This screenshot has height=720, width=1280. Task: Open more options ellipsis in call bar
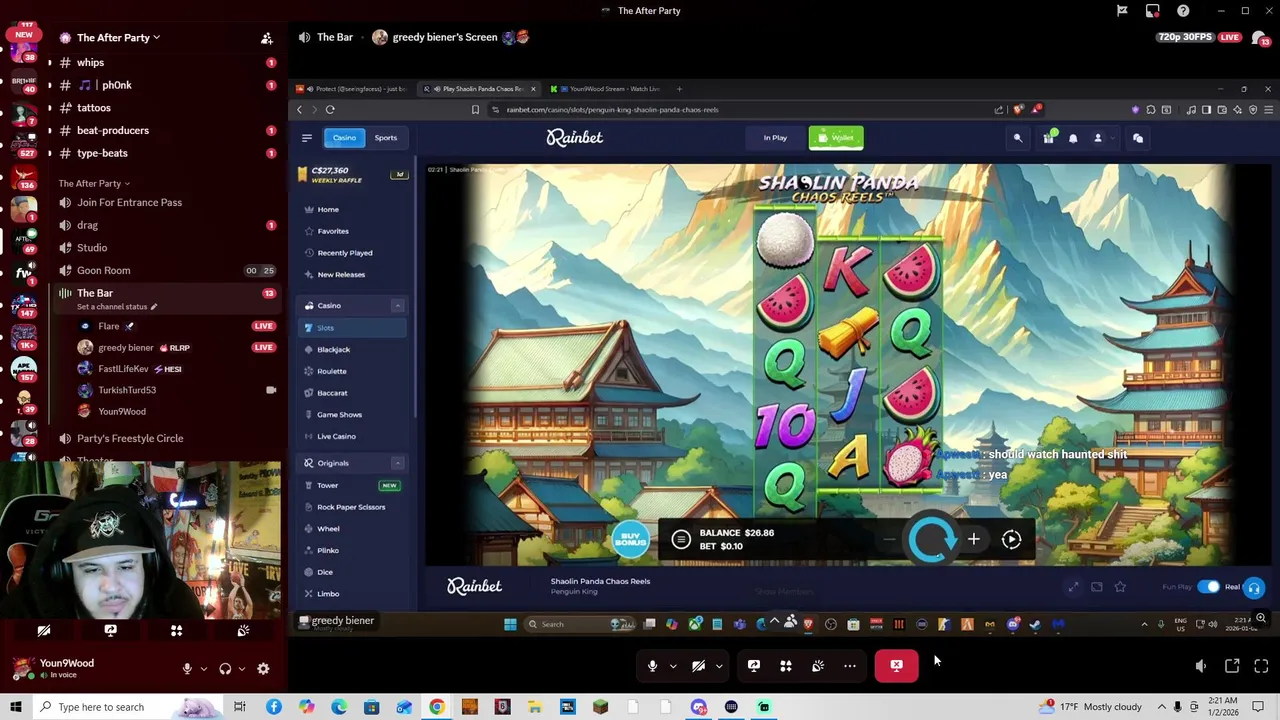click(850, 666)
